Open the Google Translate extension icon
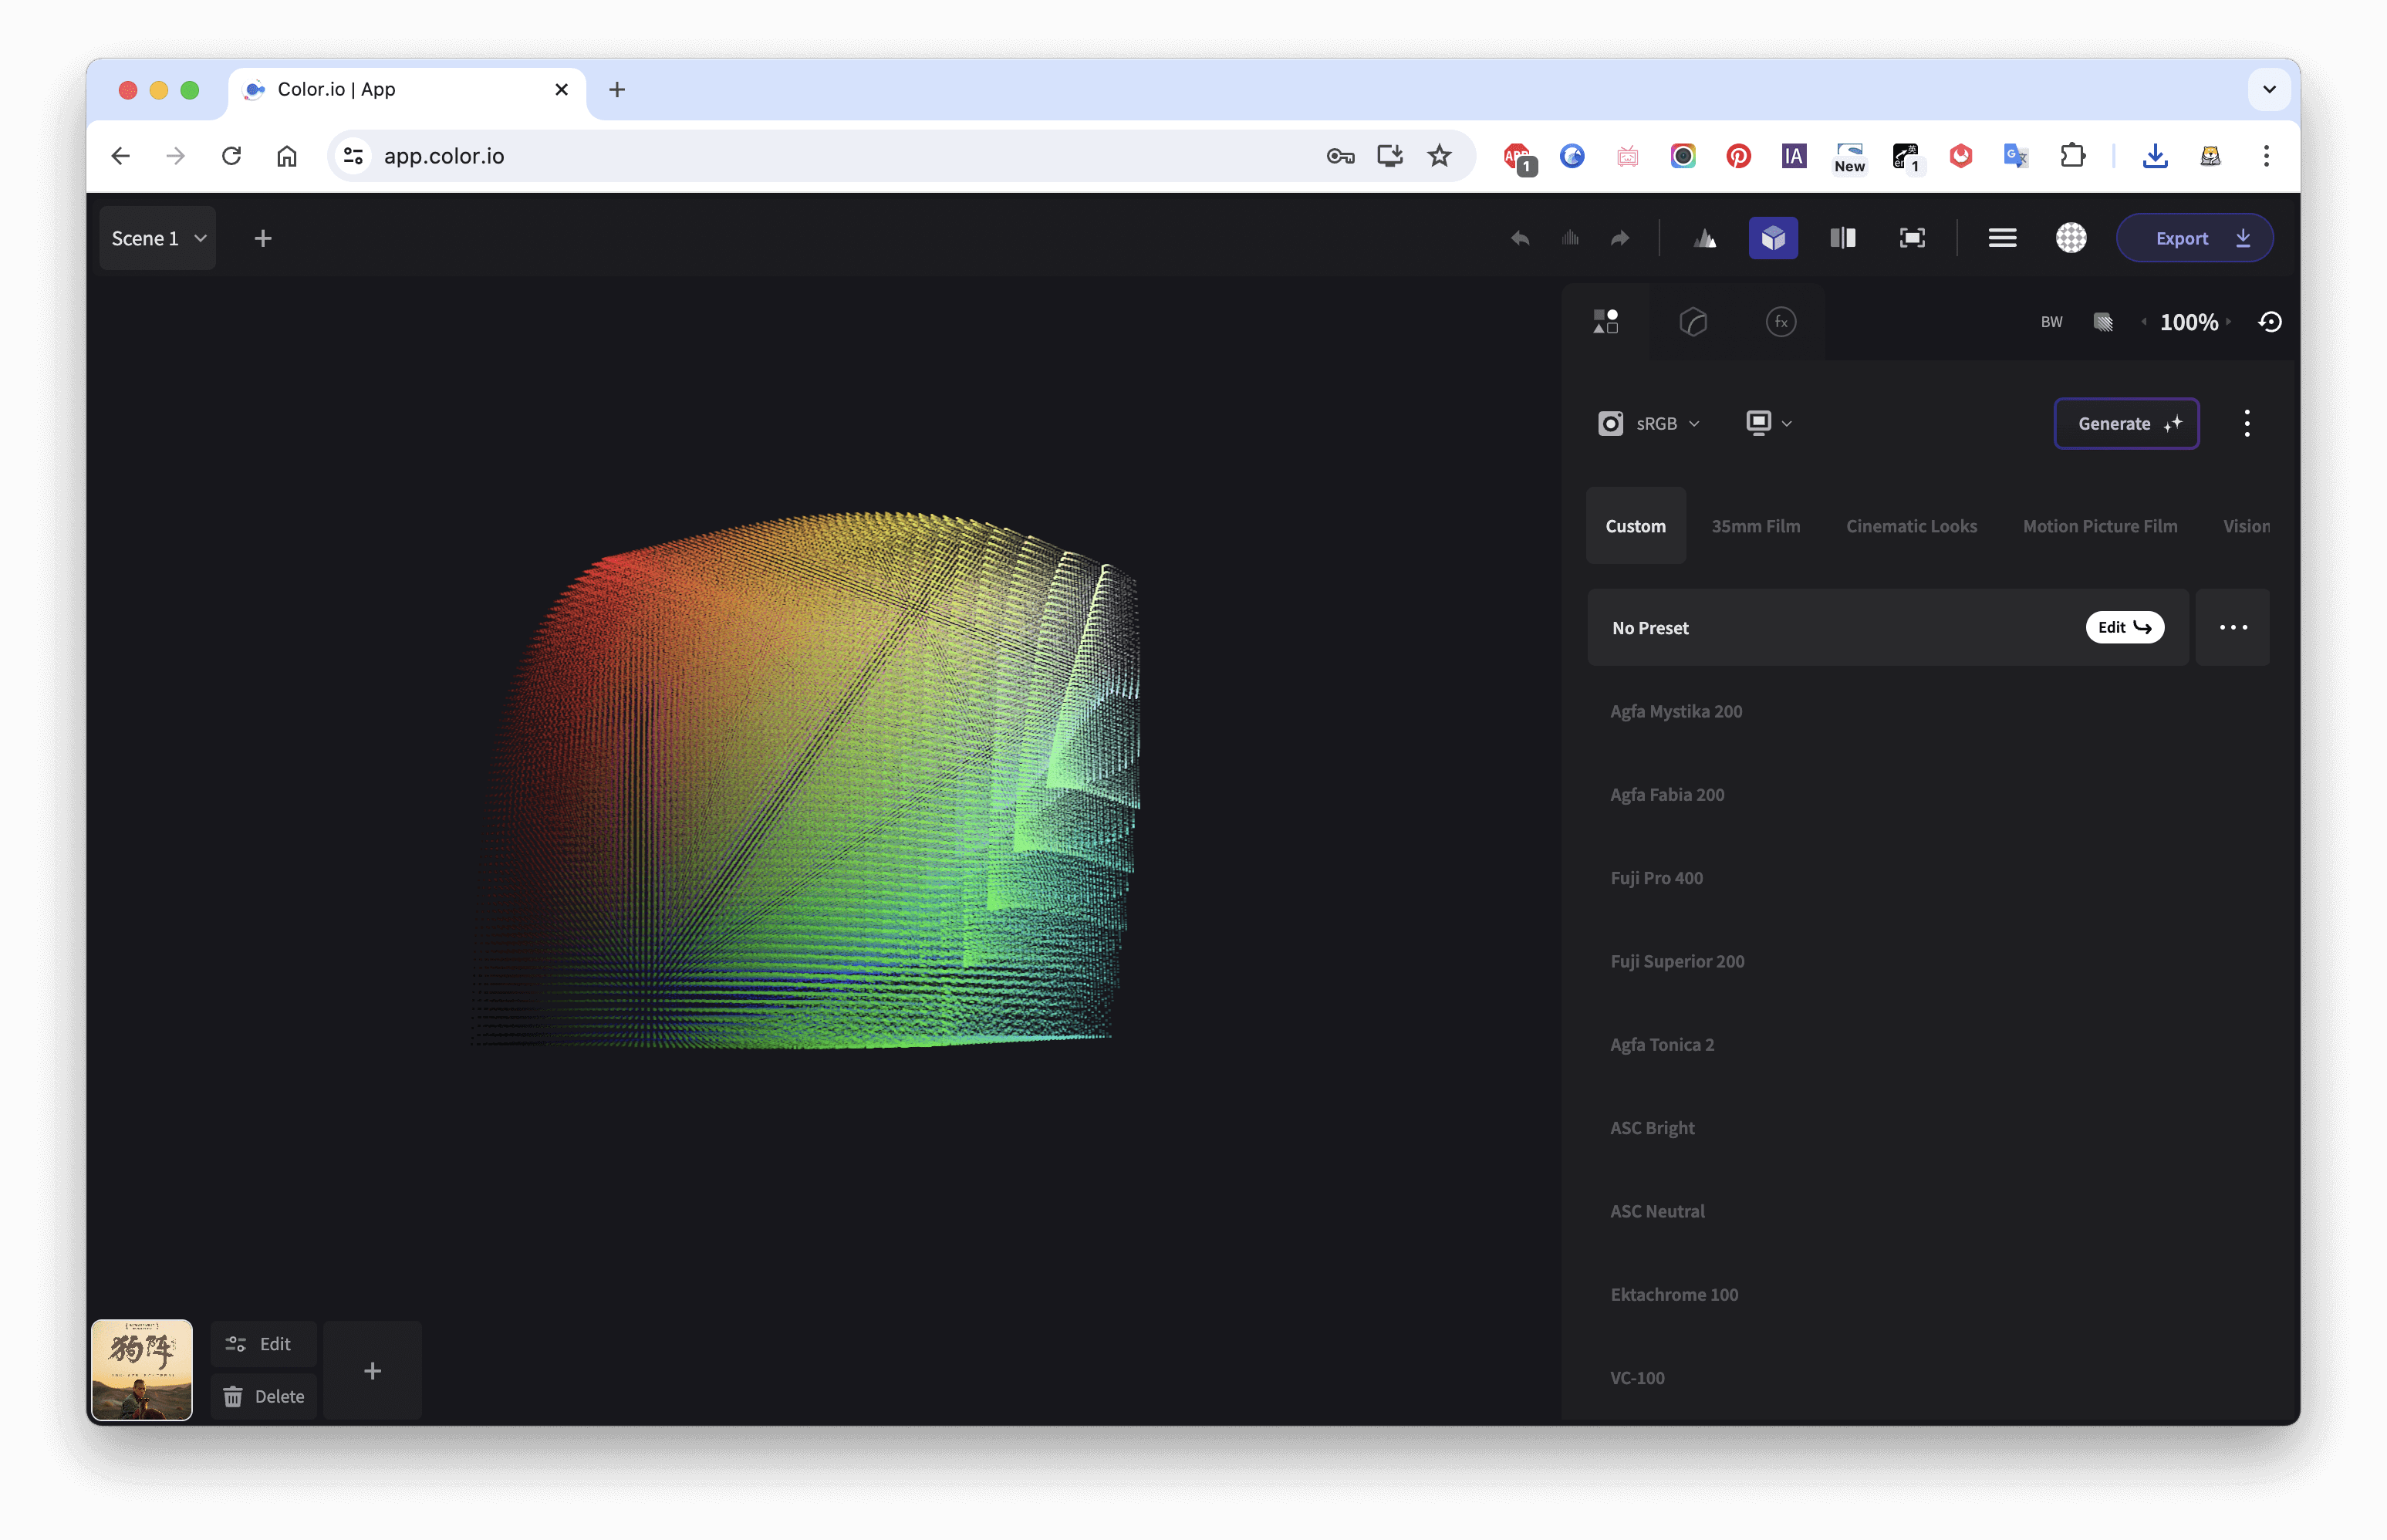 pos(2016,156)
